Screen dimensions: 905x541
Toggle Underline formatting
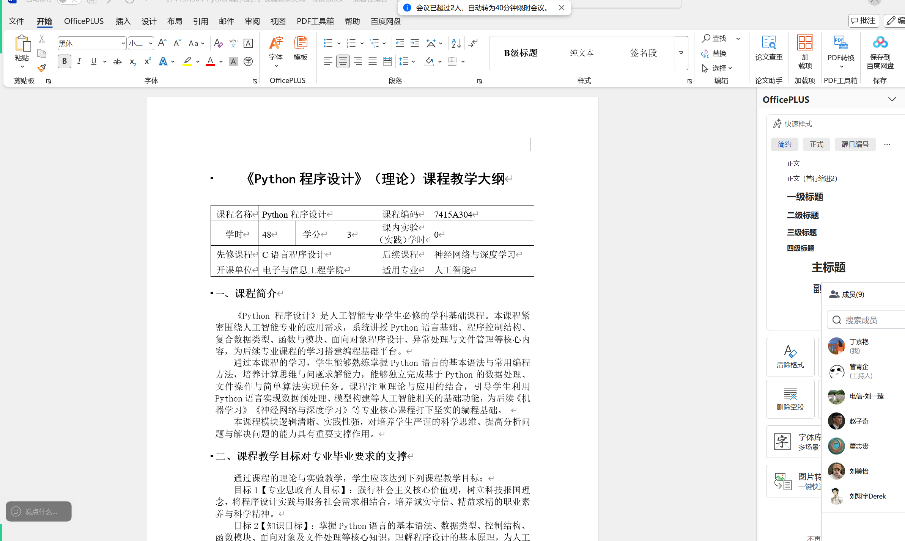pos(94,61)
